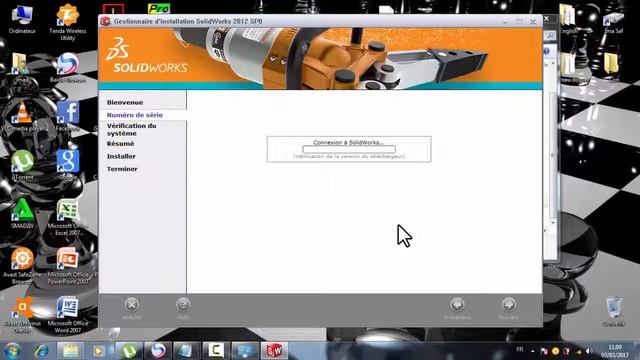
Task: Select the Résumé step in the sidebar
Action: (120, 144)
